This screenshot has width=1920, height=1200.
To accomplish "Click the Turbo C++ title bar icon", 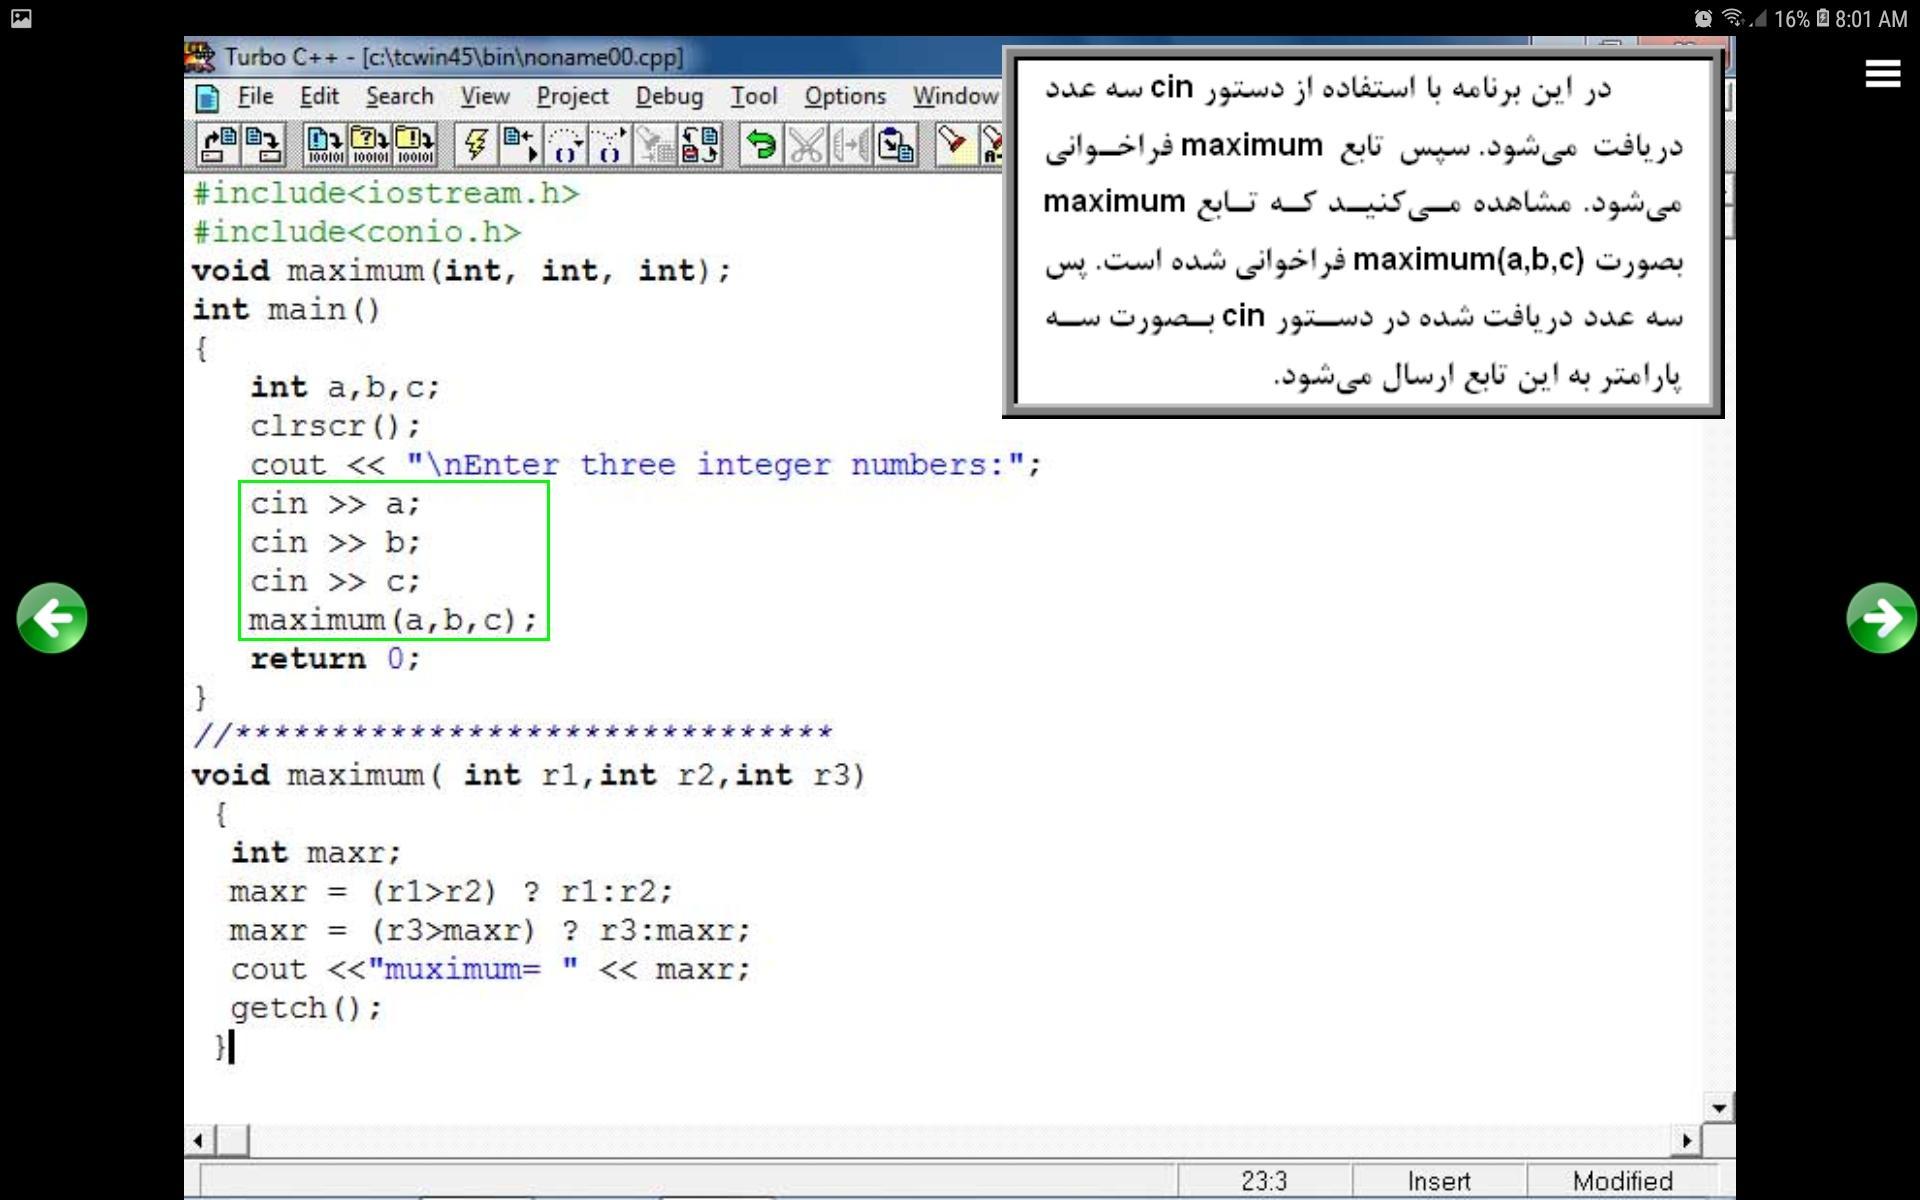I will (x=200, y=56).
